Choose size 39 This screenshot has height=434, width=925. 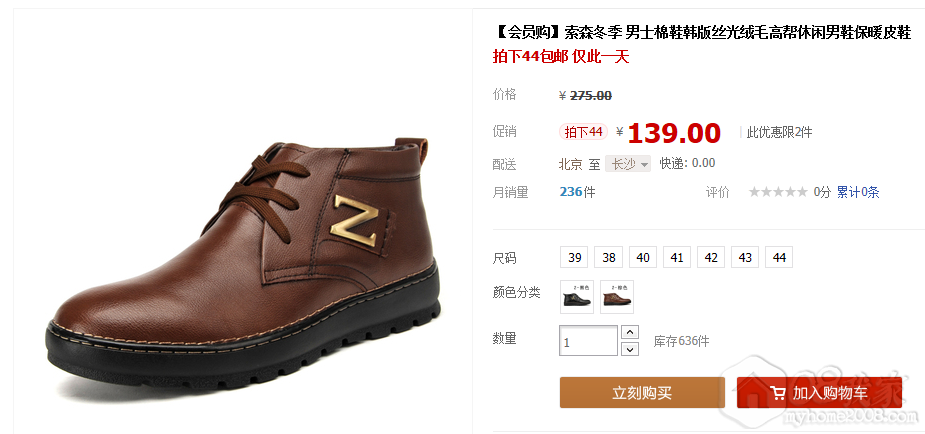574,258
